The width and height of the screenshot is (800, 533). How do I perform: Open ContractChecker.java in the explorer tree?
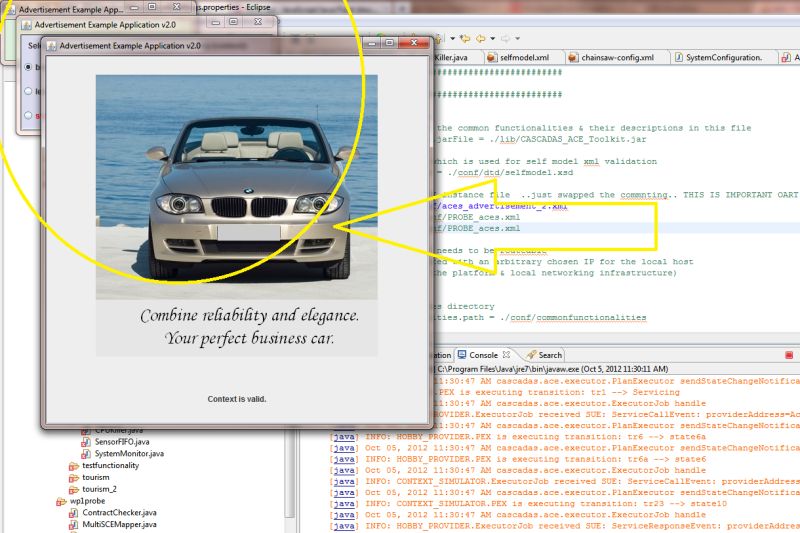pyautogui.click(x=119, y=513)
